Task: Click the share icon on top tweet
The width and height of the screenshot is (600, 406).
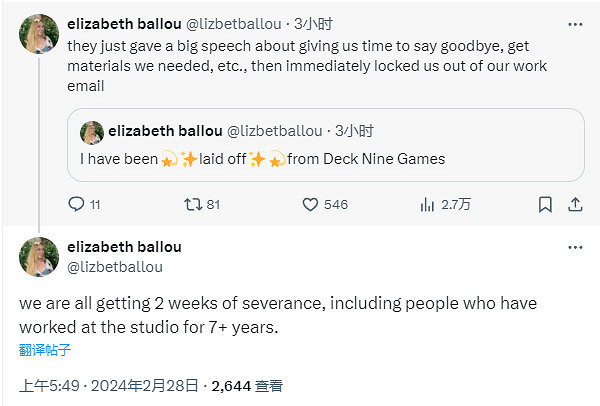Action: [575, 204]
